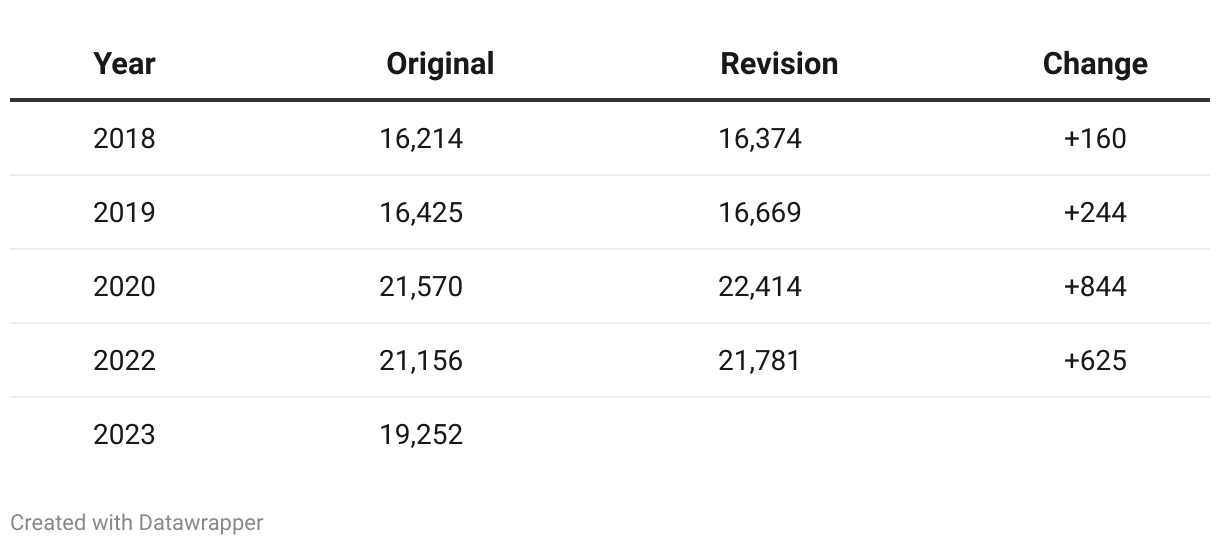The width and height of the screenshot is (1220, 546).
Task: Click the Year column header
Action: pos(124,64)
